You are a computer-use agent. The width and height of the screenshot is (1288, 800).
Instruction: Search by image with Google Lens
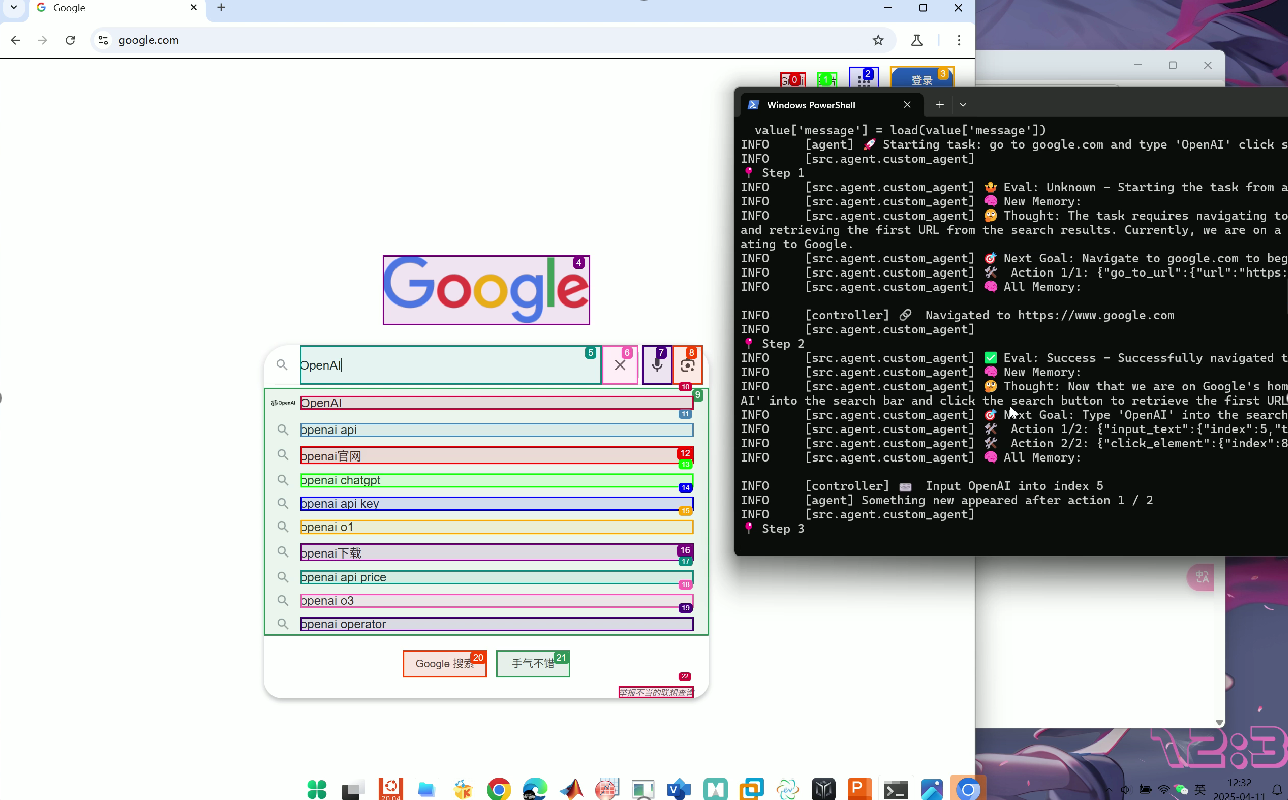[x=688, y=366]
